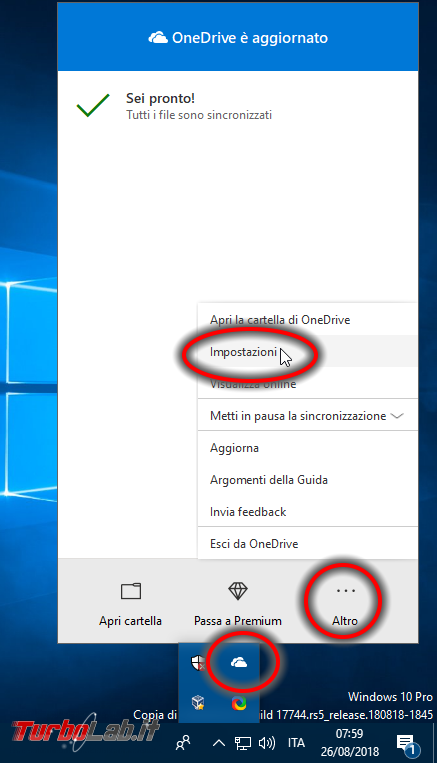This screenshot has width=437, height=763.
Task: Select Apri la cartella di OneDrive
Action: [308, 320]
